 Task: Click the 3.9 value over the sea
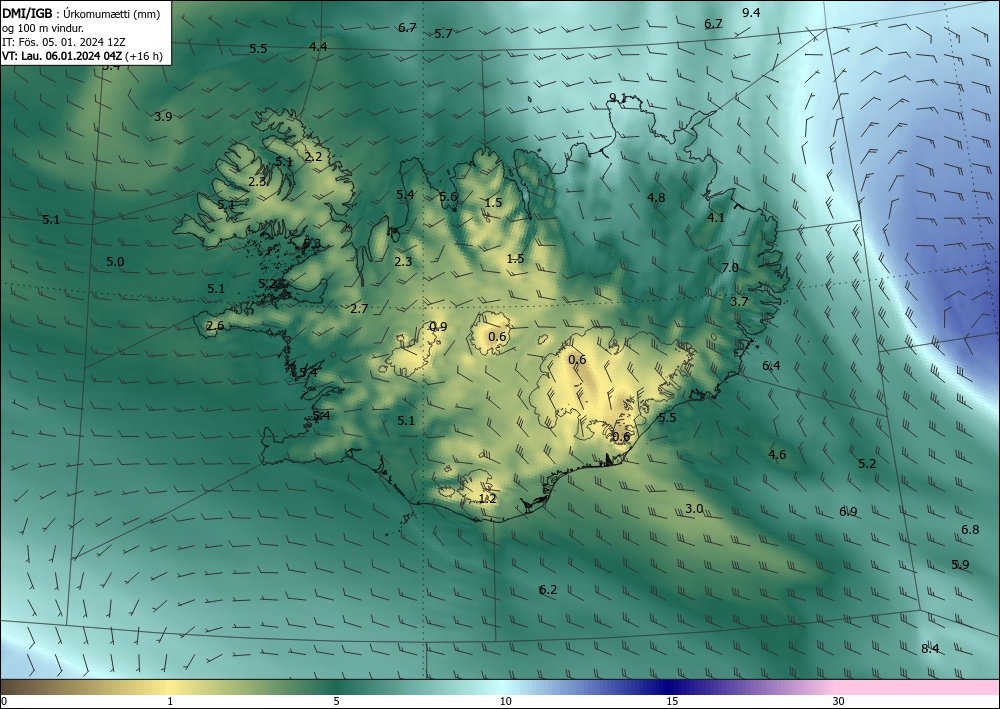click(163, 117)
